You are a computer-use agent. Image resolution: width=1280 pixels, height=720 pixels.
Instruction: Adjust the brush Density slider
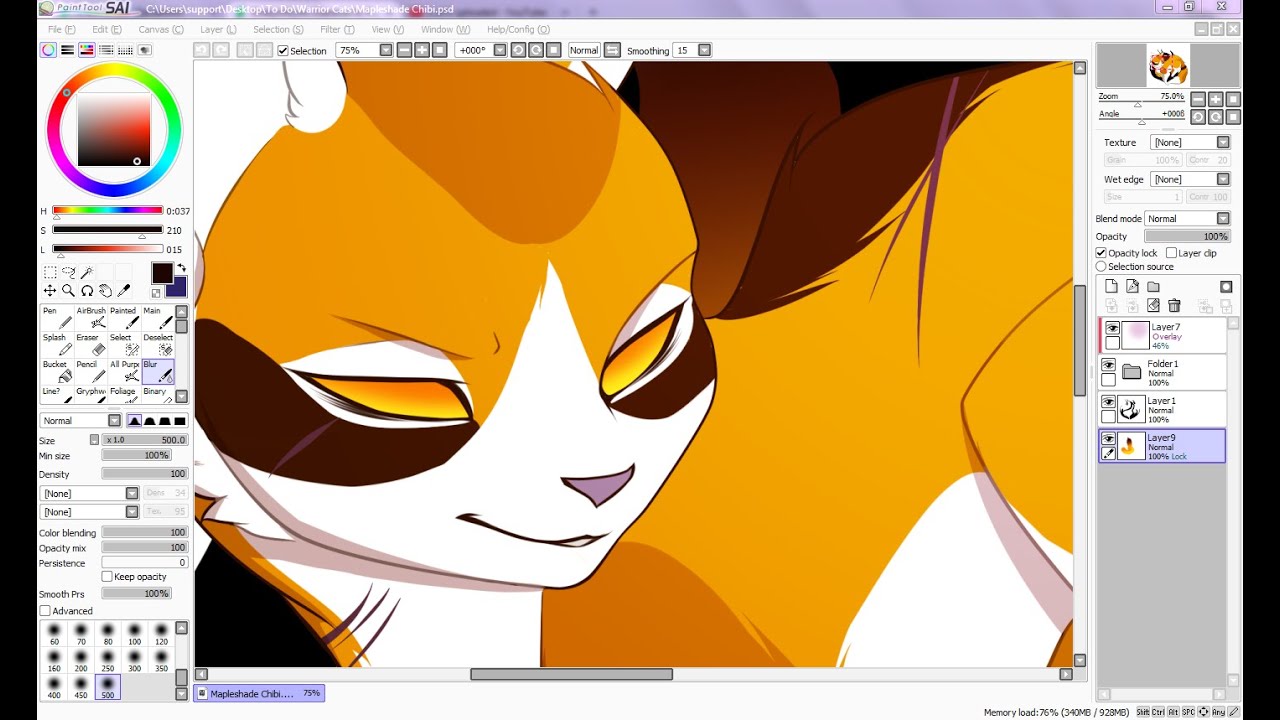tap(145, 474)
